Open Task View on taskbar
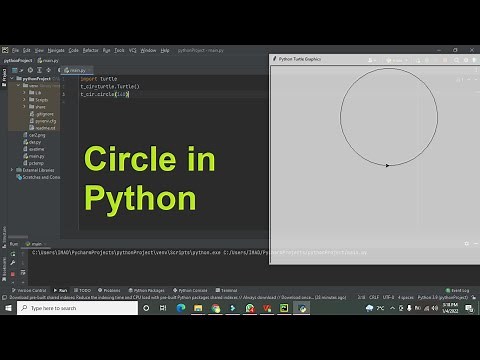Screen dimensions: 480x360 point(163,308)
